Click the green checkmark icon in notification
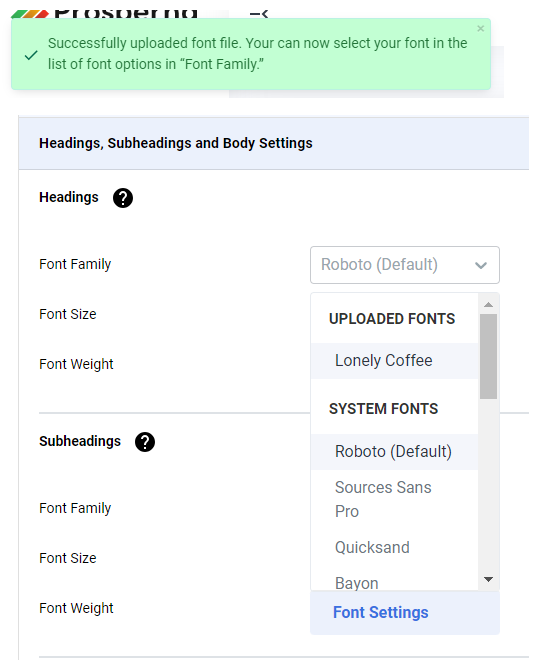Screen dimensions: 551x667 point(31,55)
